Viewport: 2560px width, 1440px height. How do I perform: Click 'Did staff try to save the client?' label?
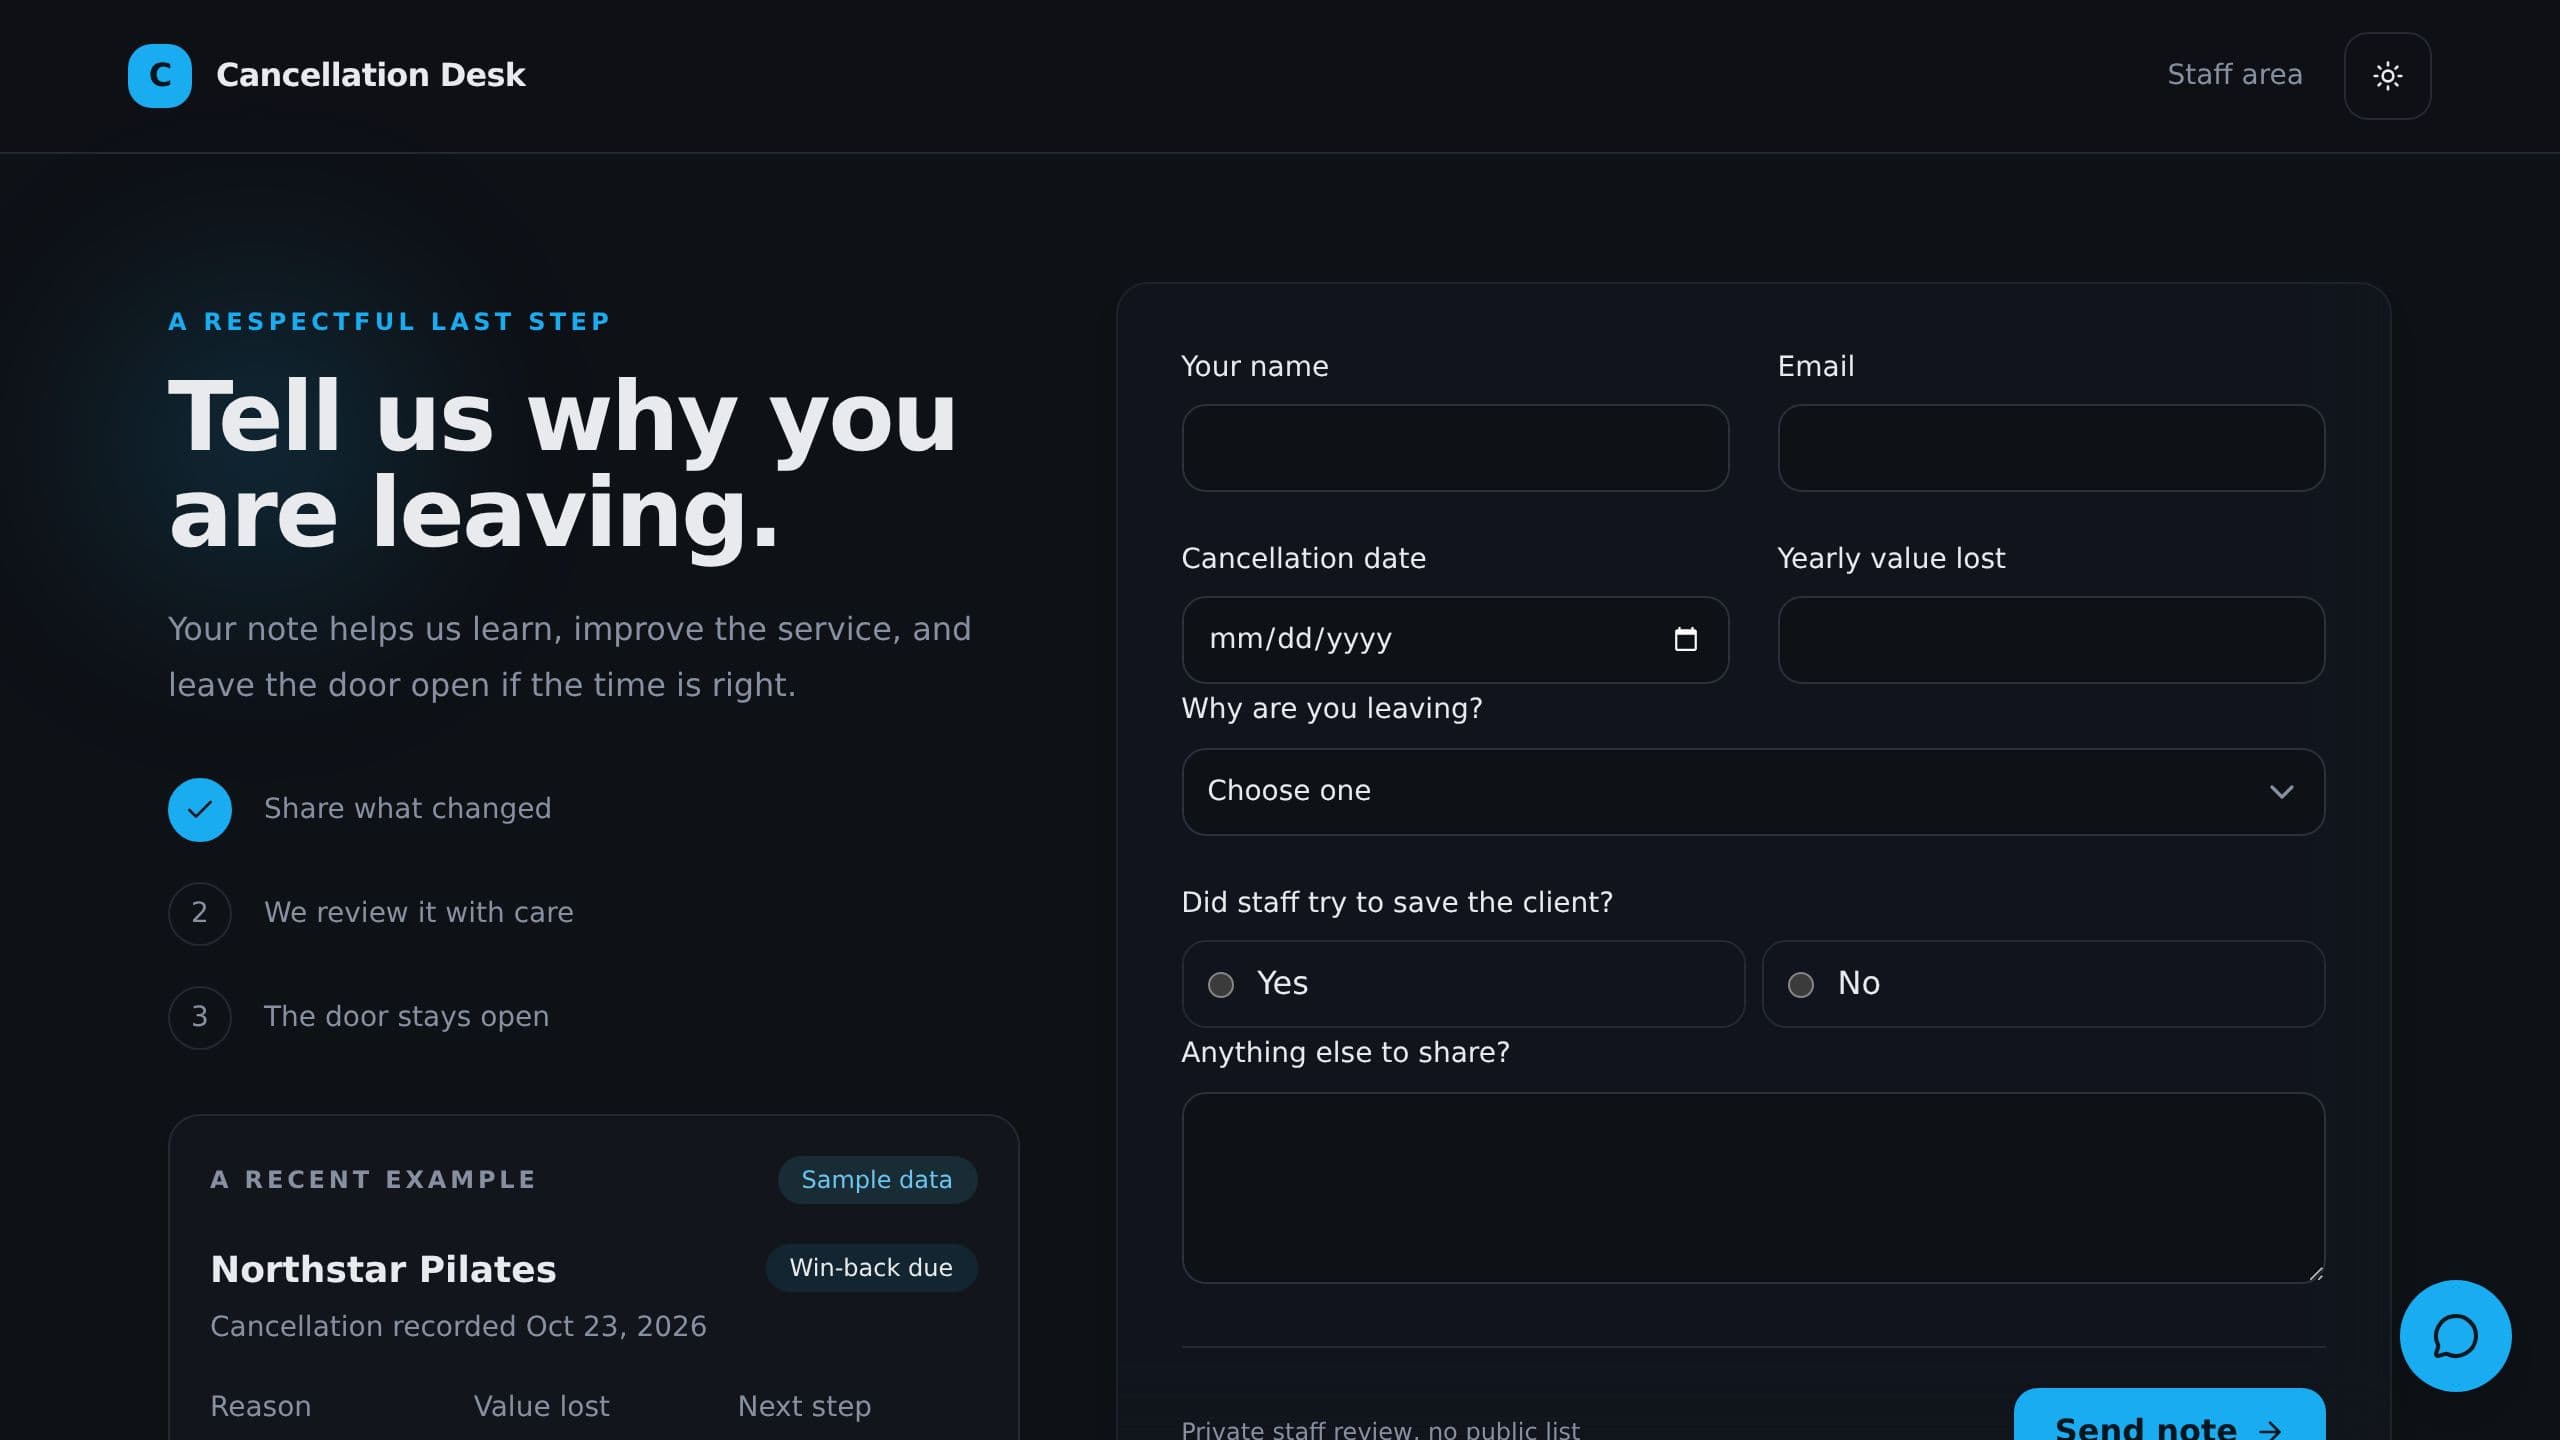pos(1396,903)
